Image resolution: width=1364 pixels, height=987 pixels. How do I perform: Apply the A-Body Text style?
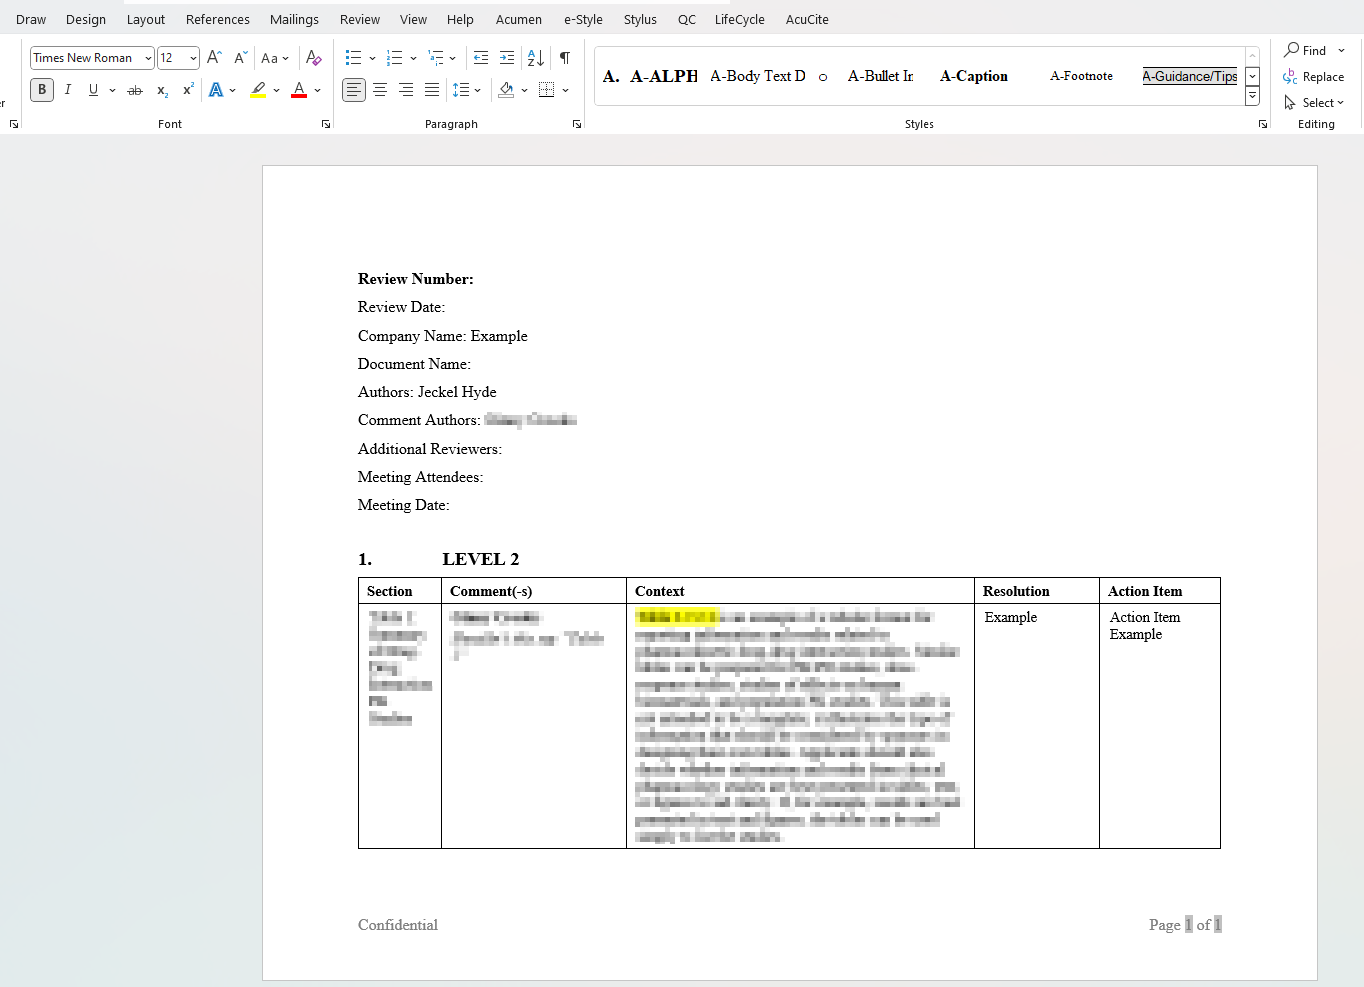pos(757,76)
